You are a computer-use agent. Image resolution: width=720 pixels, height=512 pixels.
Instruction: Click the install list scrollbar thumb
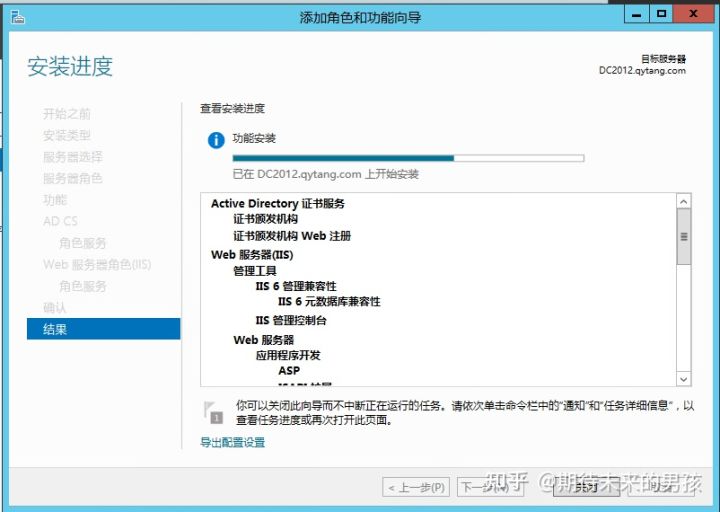[684, 237]
